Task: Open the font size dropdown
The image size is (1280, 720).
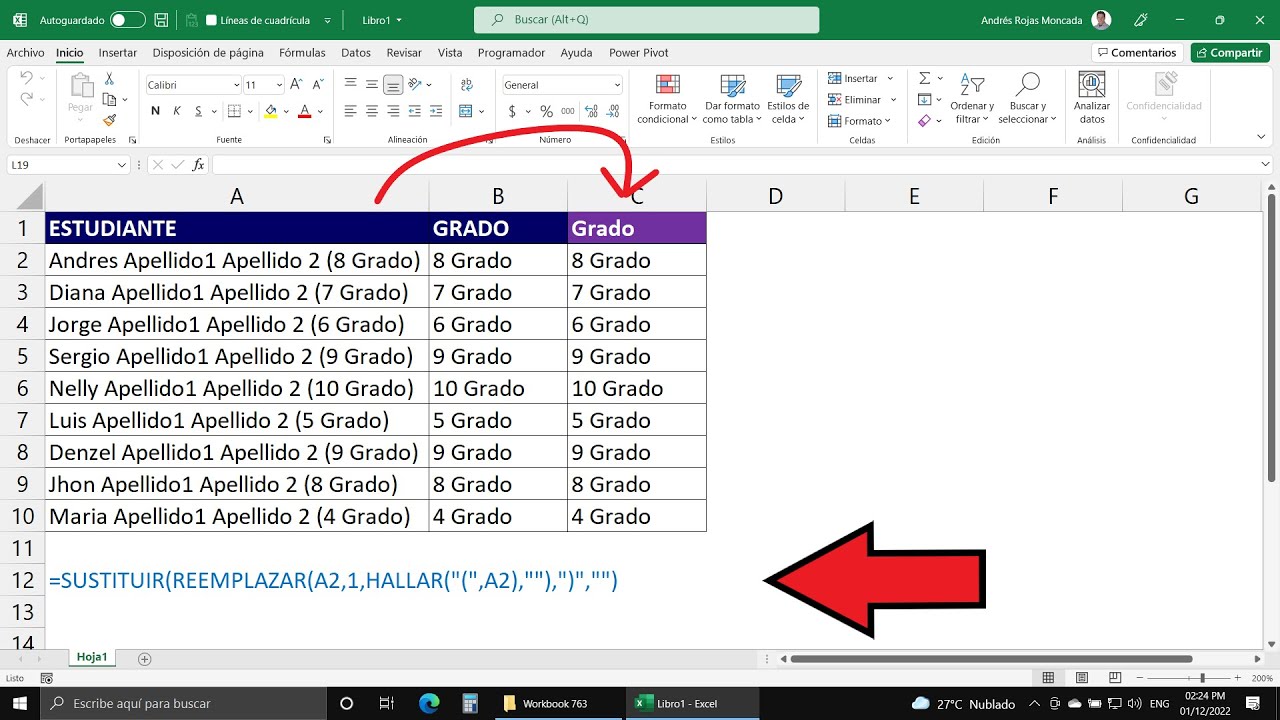Action: pyautogui.click(x=279, y=85)
